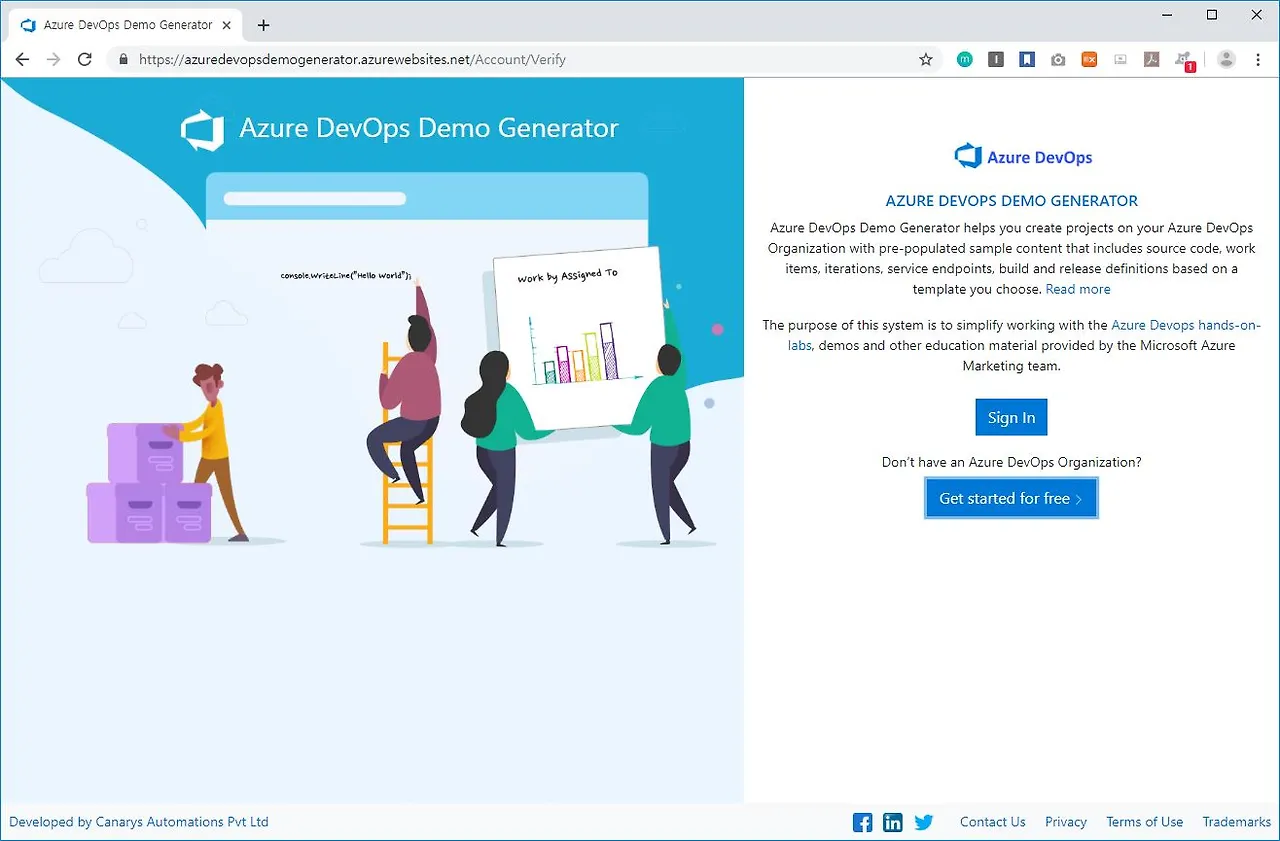The image size is (1280, 841).
Task: Launch the camera screenshot extension
Action: tap(1058, 60)
